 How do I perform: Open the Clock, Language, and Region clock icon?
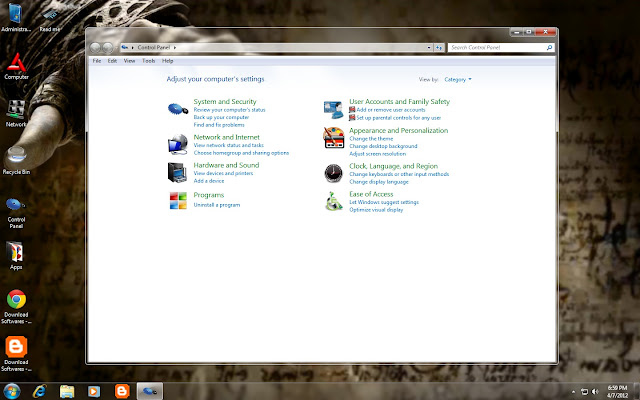(333, 173)
